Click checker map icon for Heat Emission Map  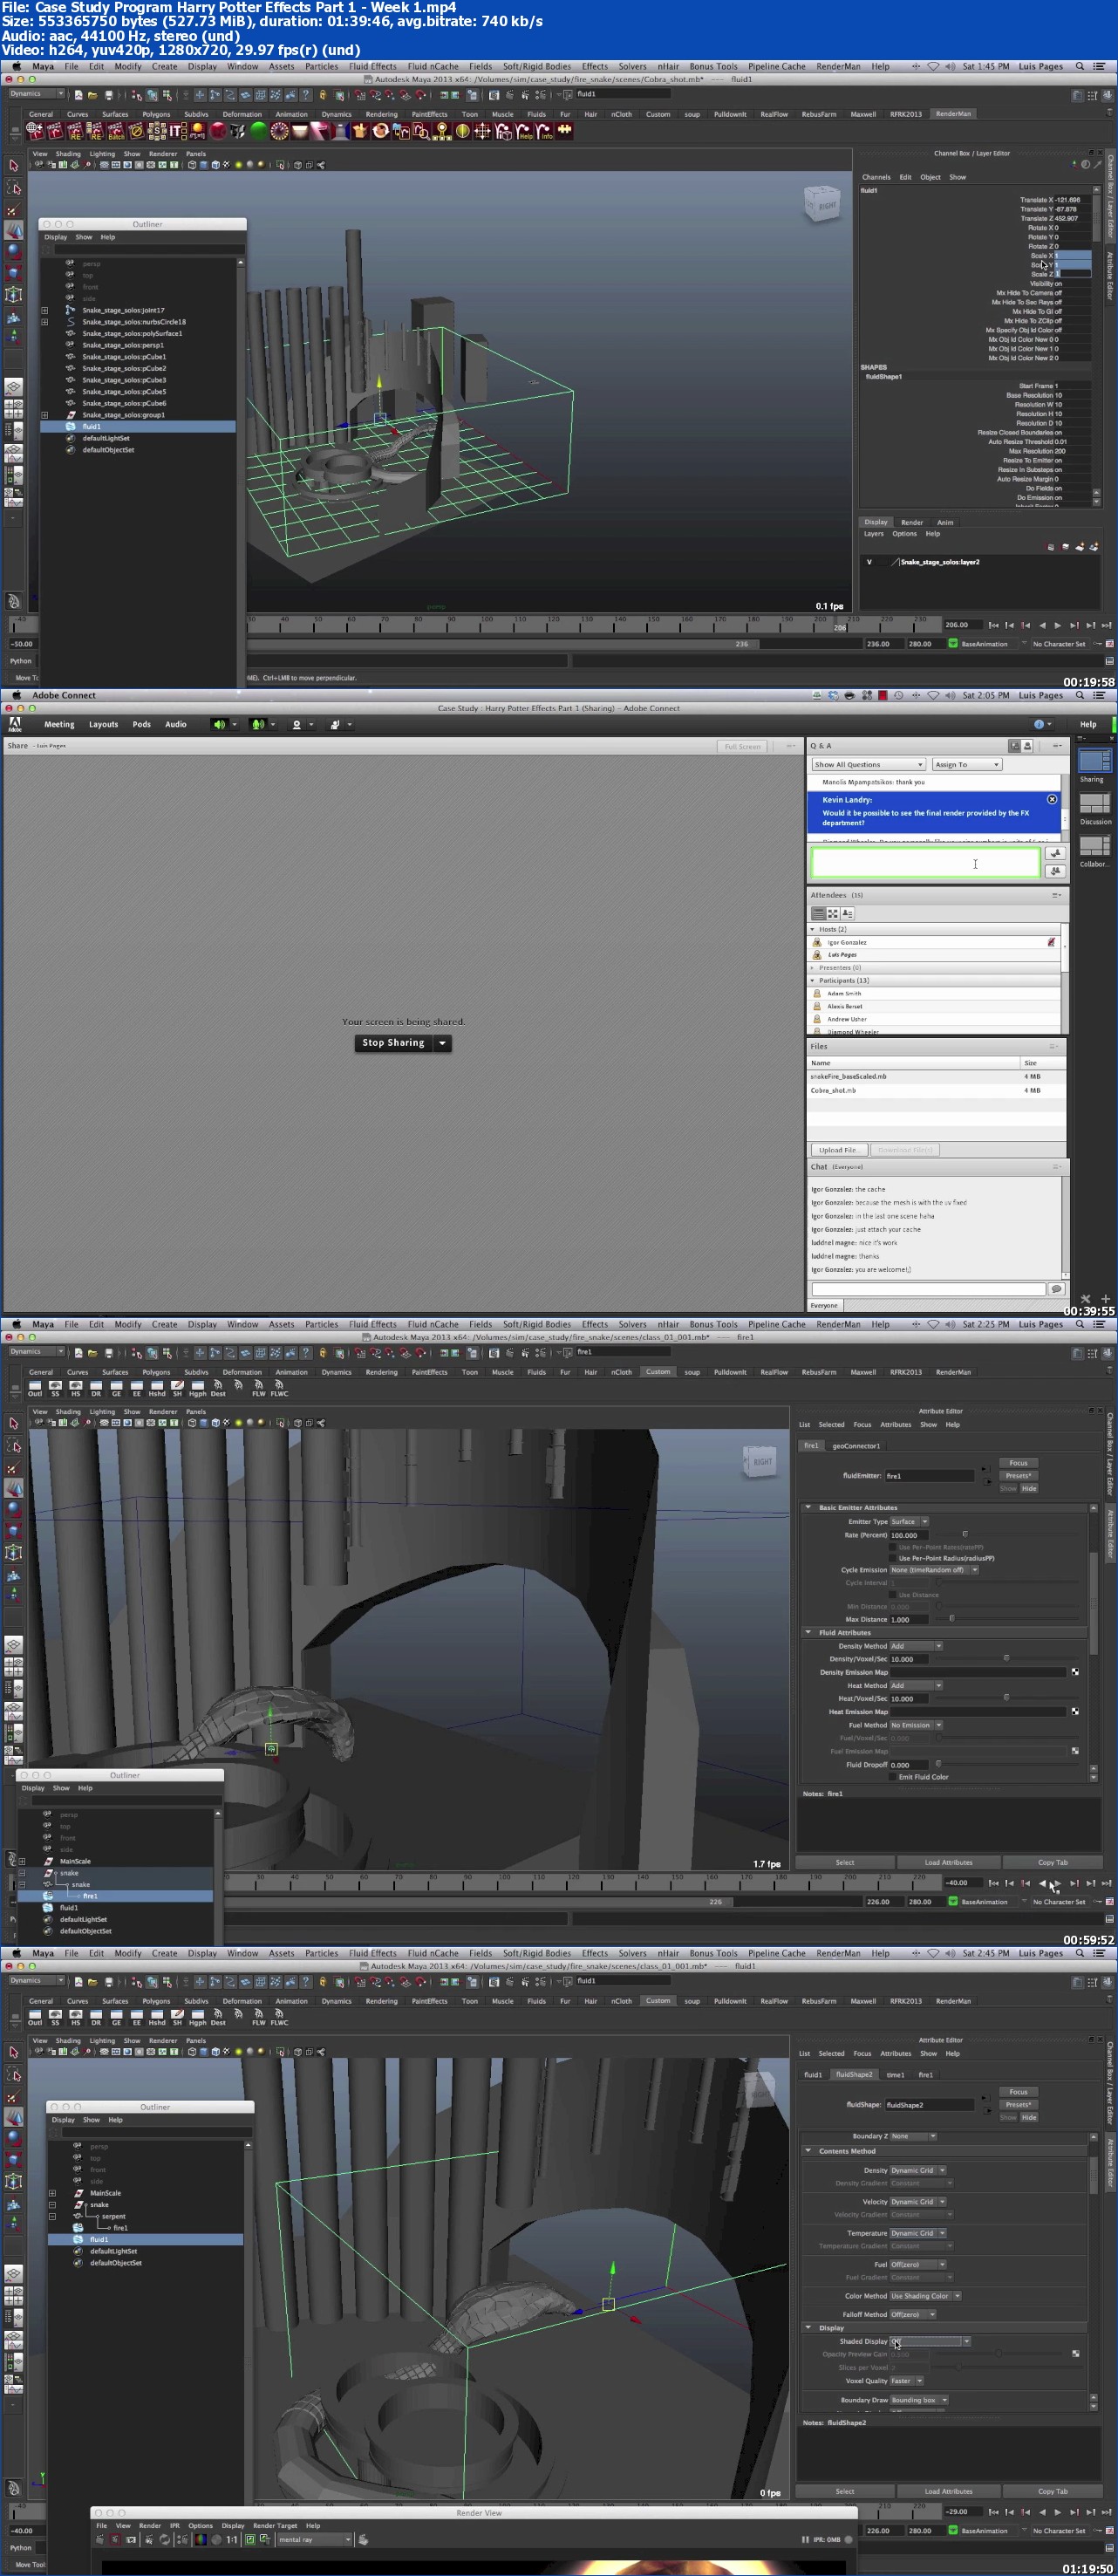[x=1075, y=1711]
